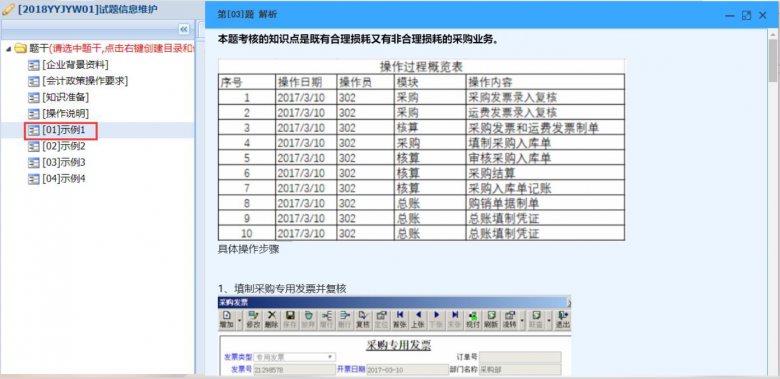Click the 增行 (add row) icon
This screenshot has width=780, height=379.
click(x=326, y=319)
